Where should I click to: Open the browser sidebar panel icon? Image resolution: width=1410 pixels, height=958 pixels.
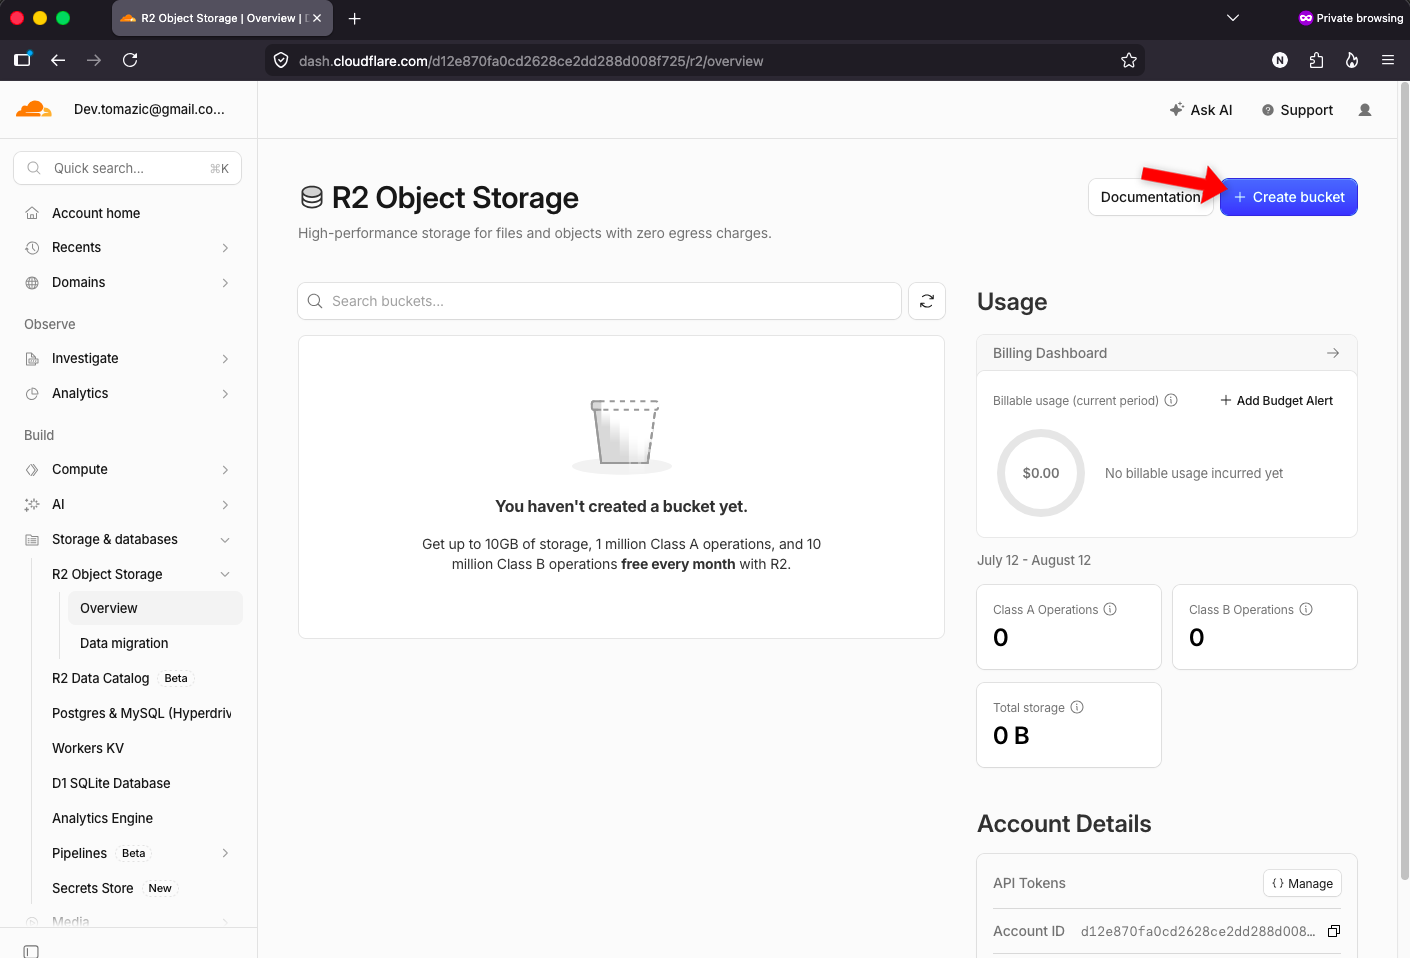click(22, 60)
